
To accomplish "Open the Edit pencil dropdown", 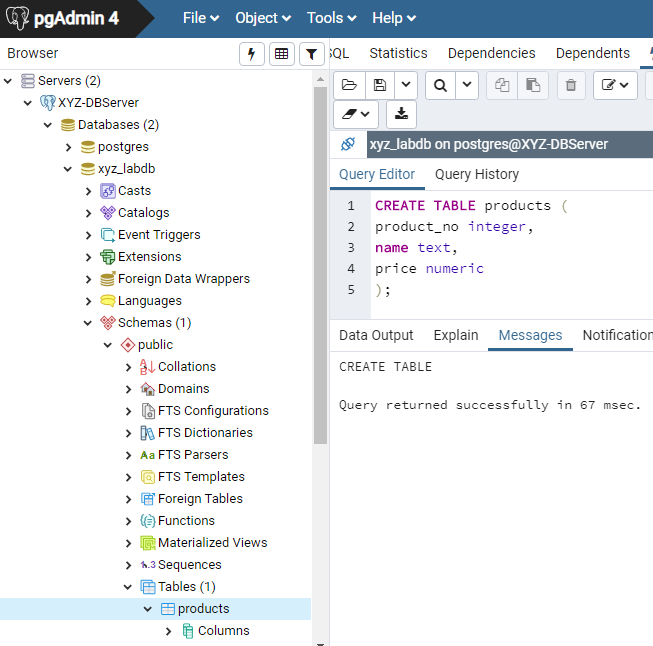I will tap(615, 85).
